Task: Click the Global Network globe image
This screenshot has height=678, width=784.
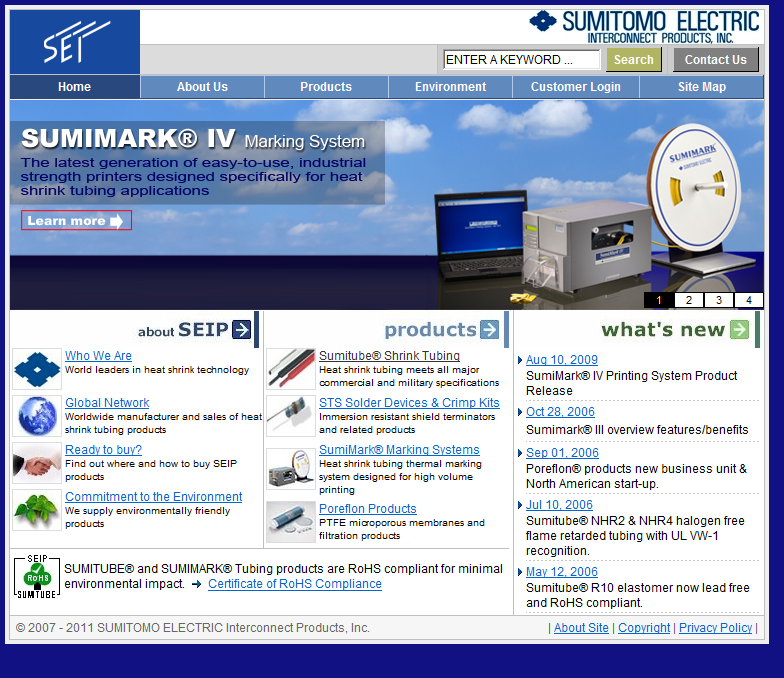Action: pos(37,416)
